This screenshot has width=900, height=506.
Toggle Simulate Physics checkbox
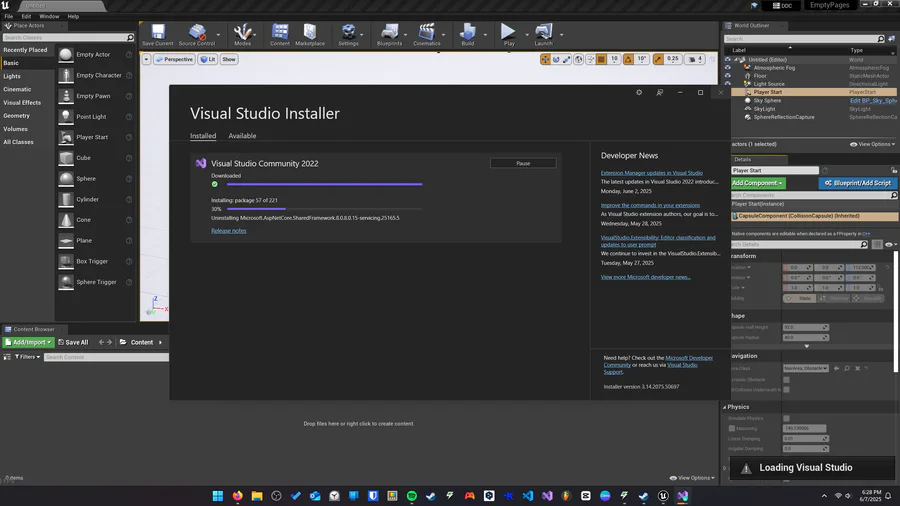[x=786, y=418]
